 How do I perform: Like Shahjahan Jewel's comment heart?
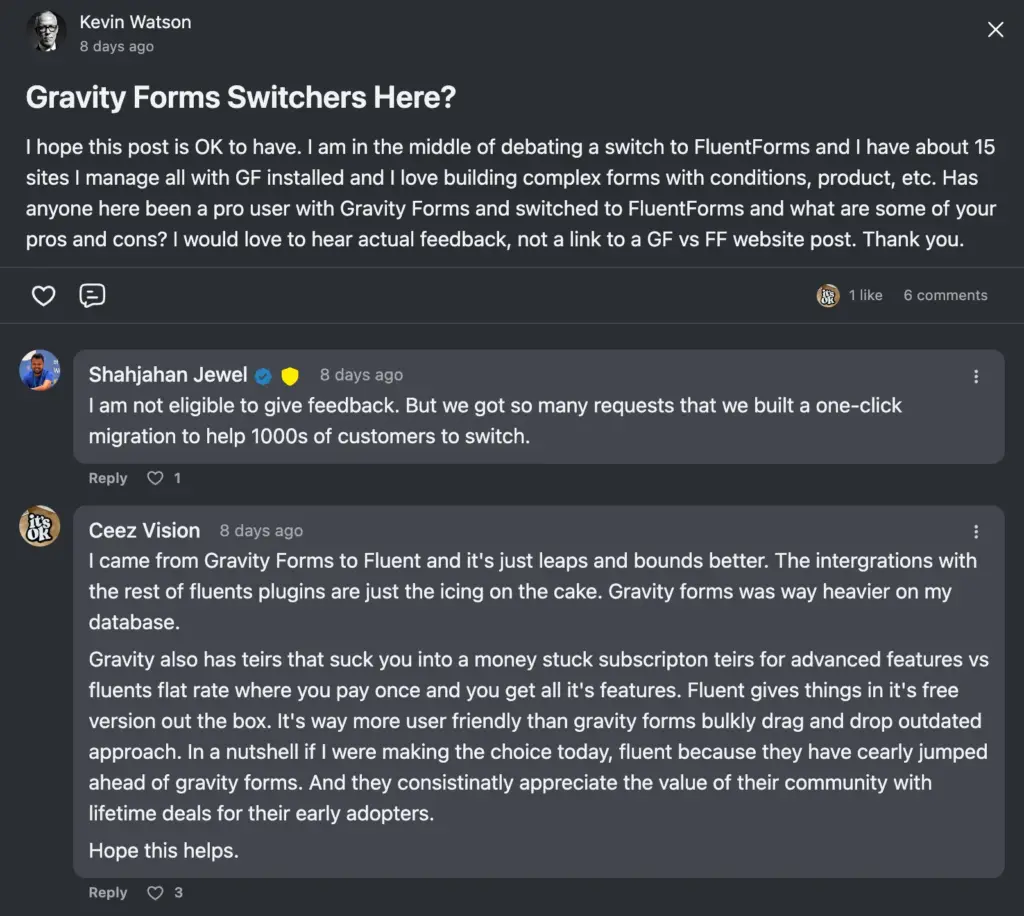coord(155,478)
